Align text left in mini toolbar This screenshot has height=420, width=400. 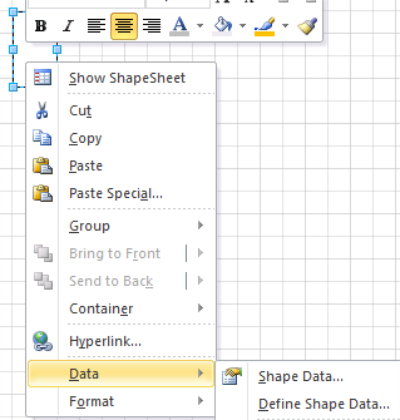(96, 26)
